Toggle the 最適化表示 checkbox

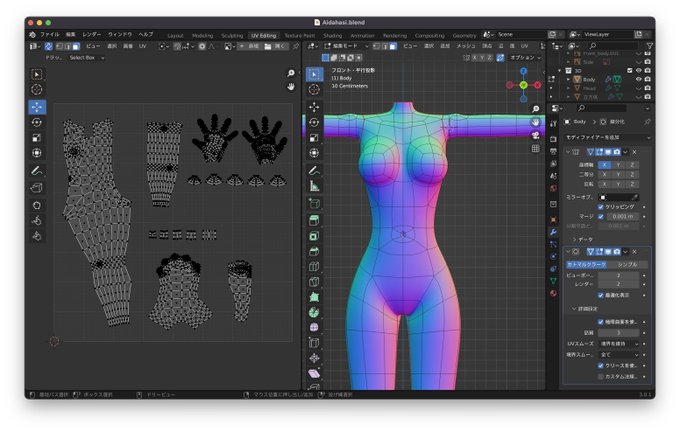pyautogui.click(x=601, y=295)
